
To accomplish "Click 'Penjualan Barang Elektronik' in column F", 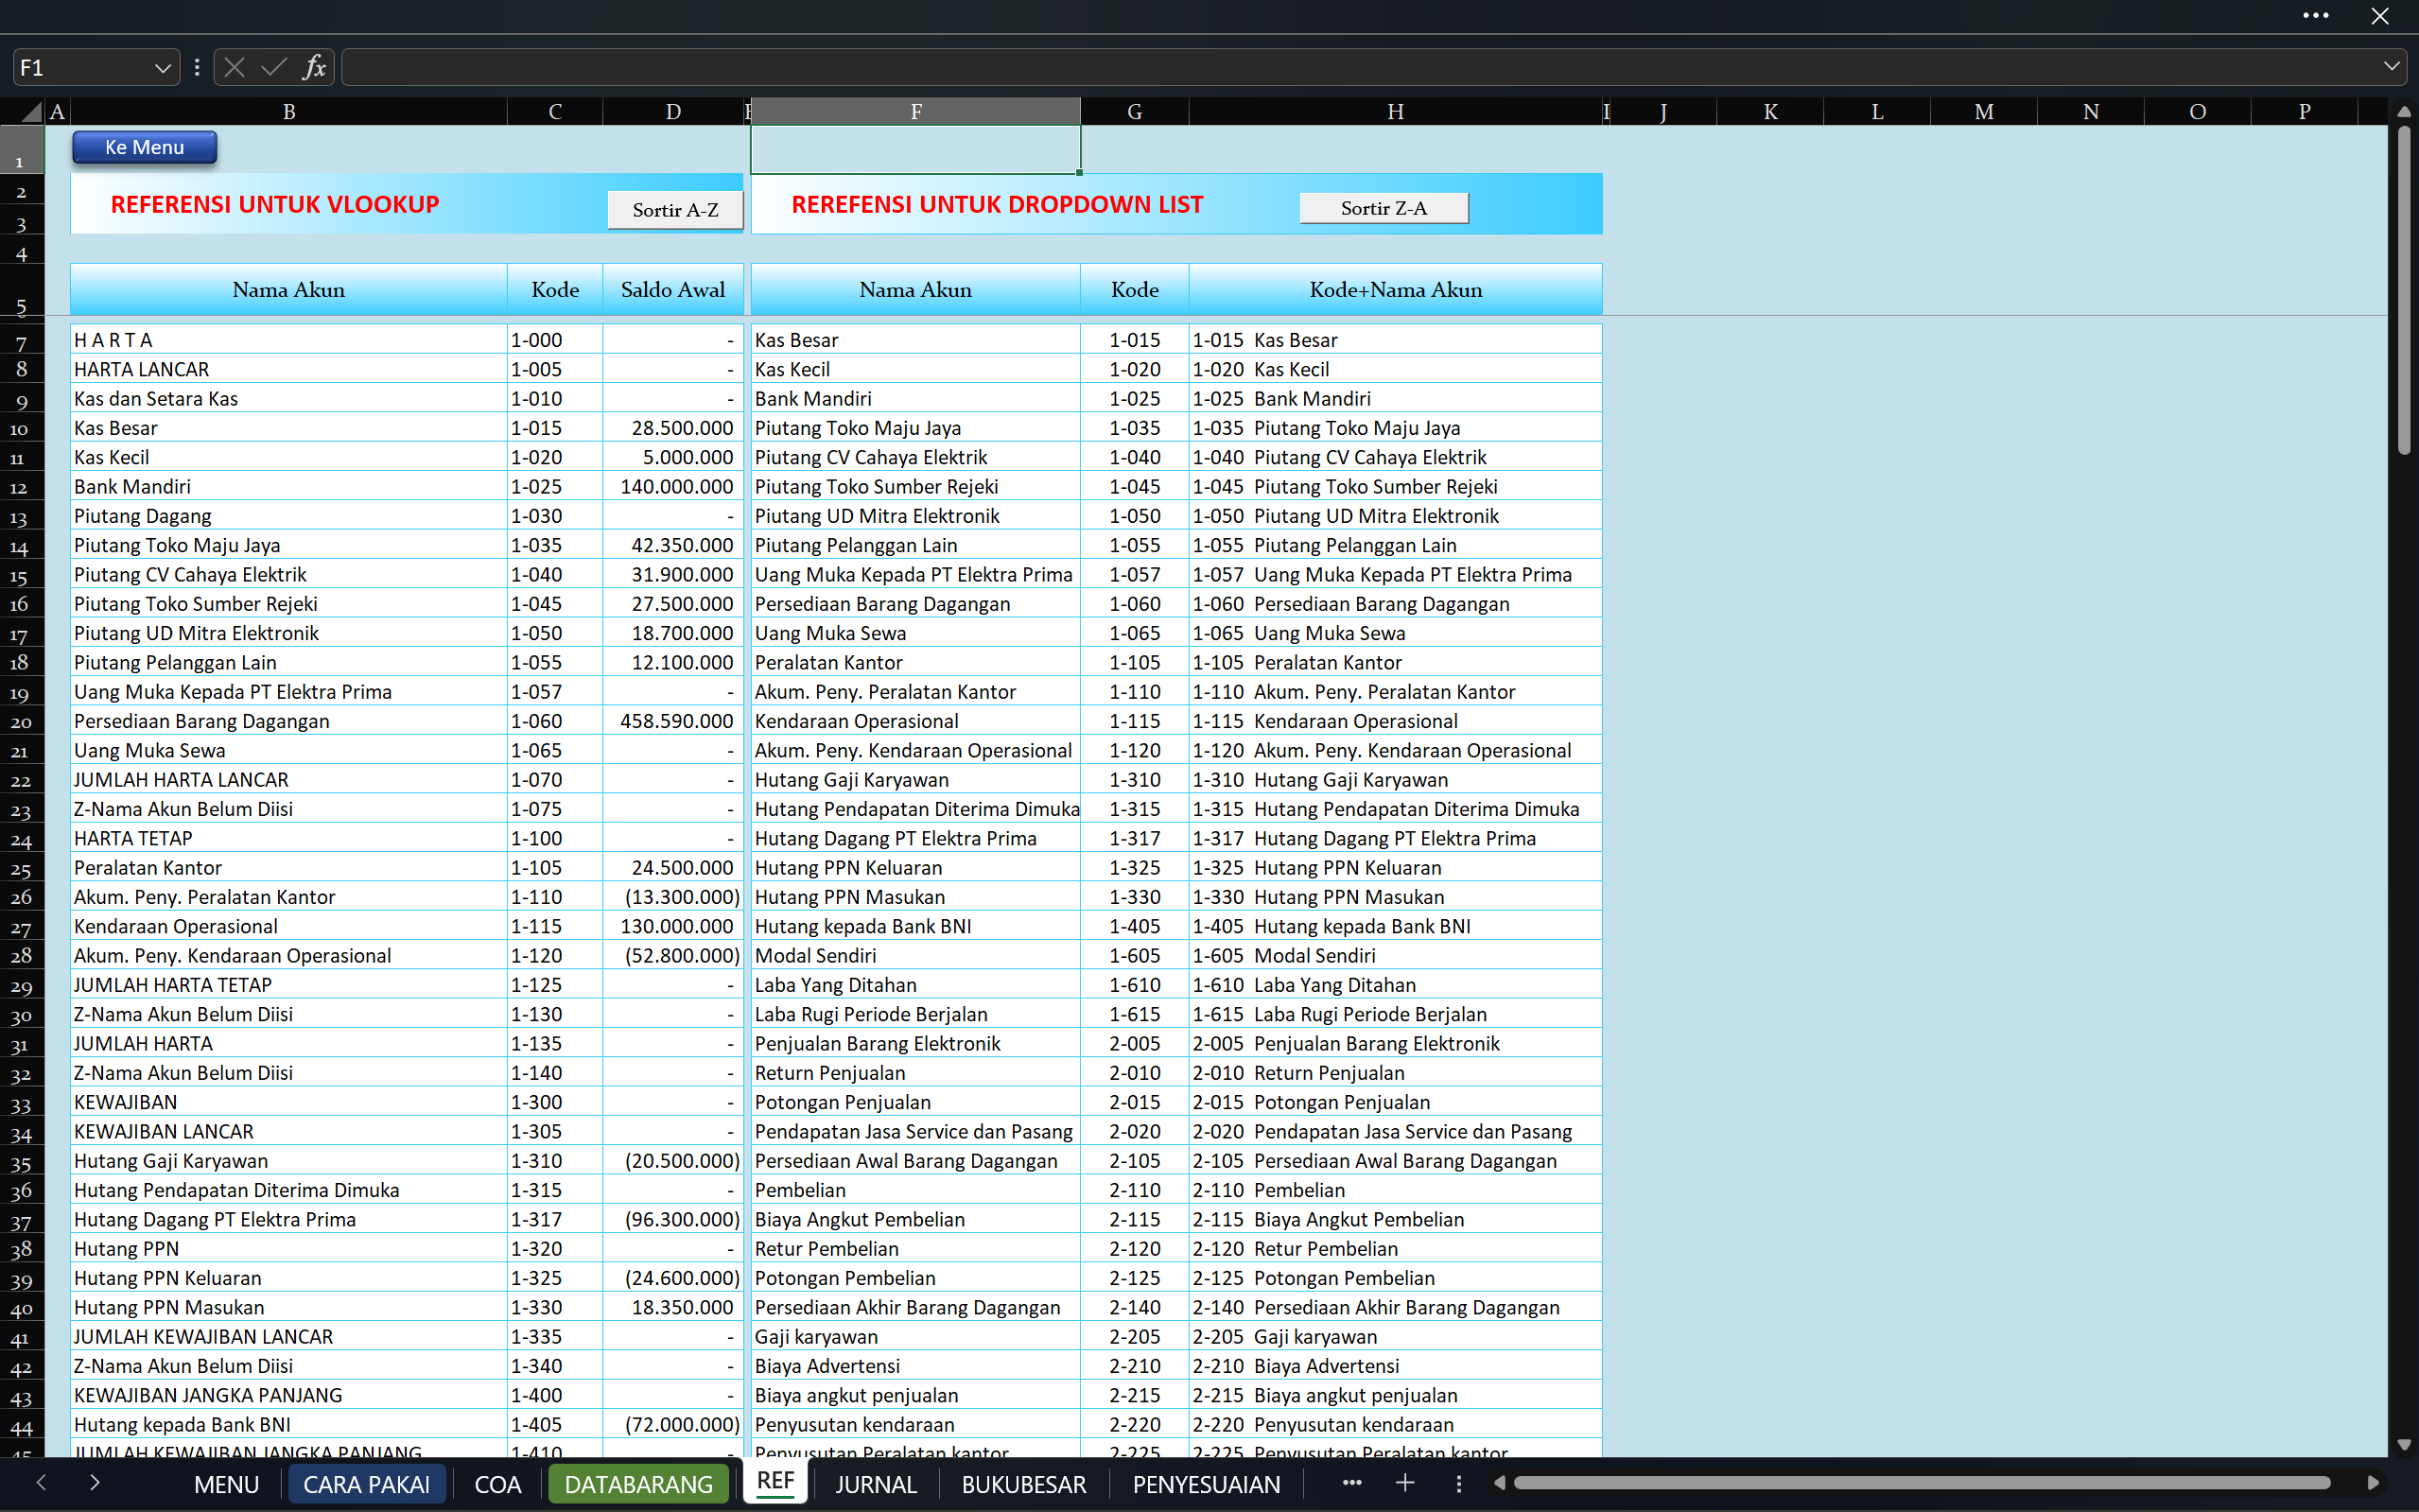I will (x=915, y=1044).
